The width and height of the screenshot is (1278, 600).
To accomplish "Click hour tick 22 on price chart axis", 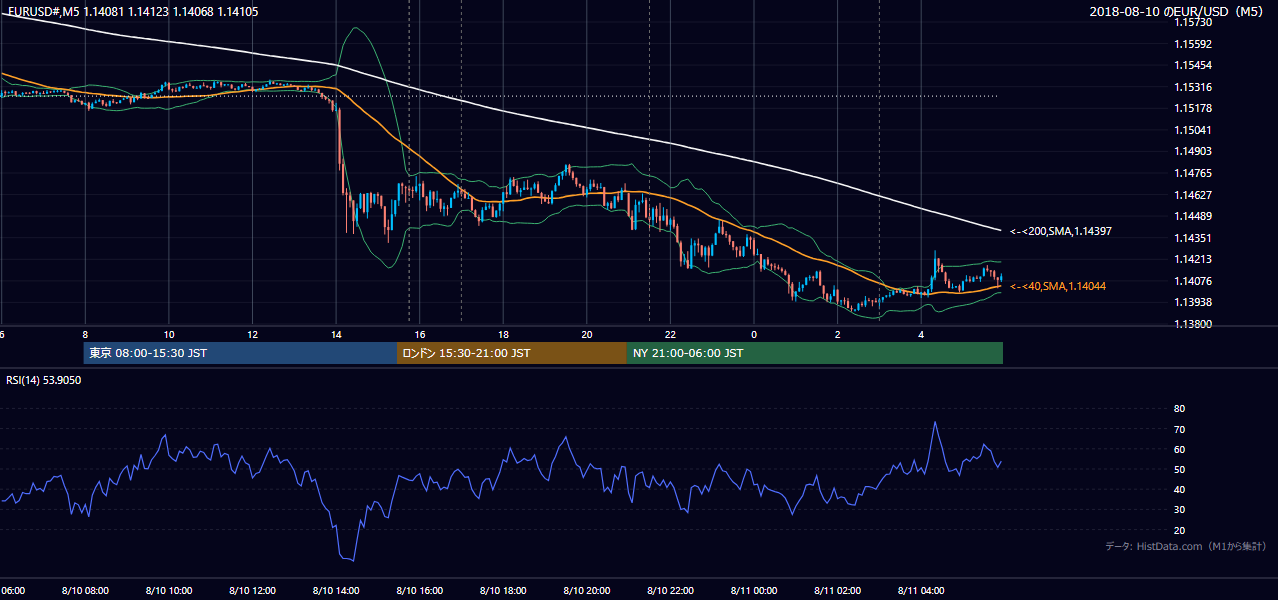I will pyautogui.click(x=671, y=334).
